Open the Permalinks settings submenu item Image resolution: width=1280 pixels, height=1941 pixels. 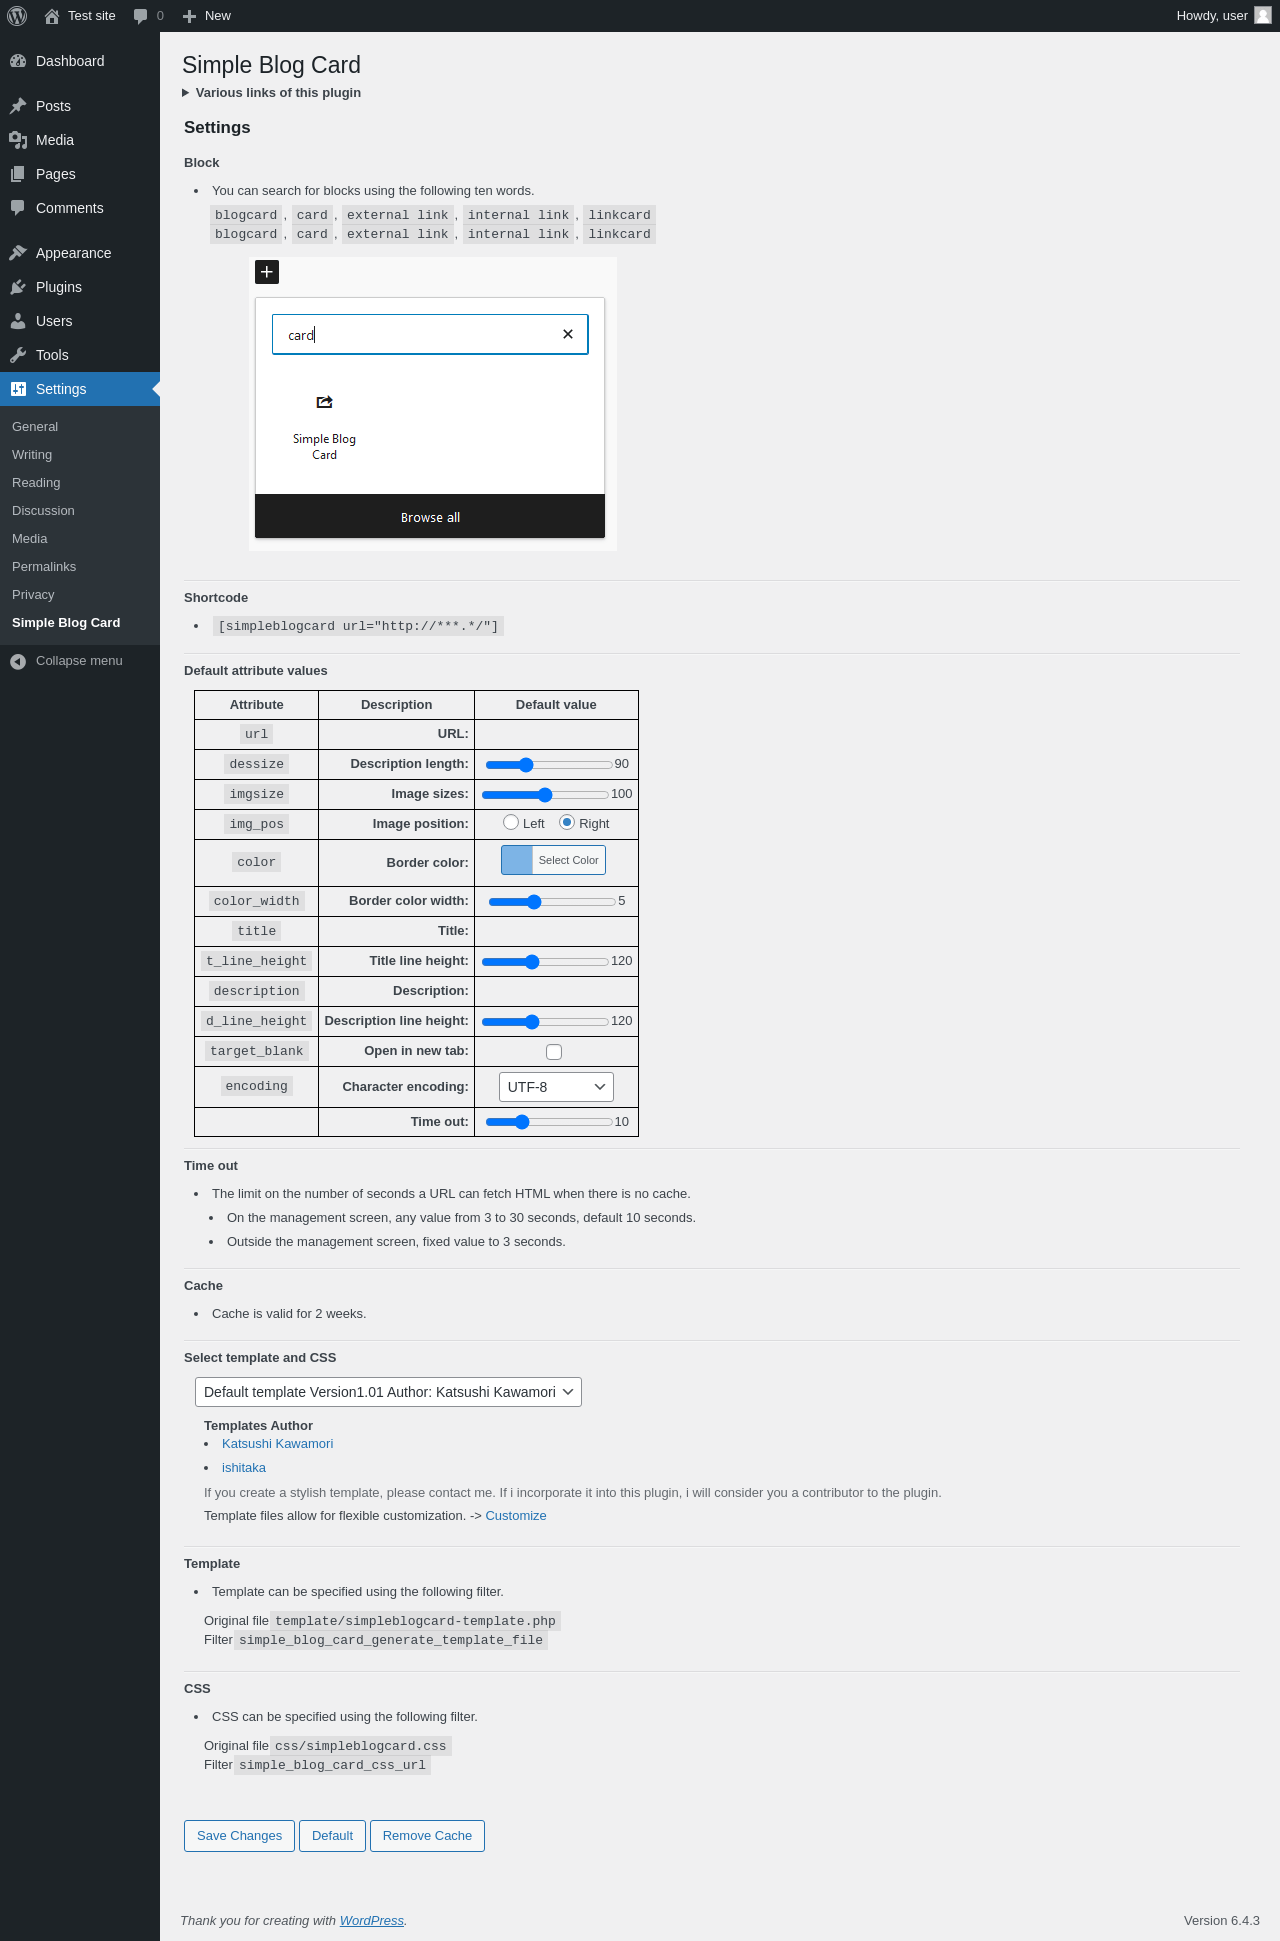[44, 567]
